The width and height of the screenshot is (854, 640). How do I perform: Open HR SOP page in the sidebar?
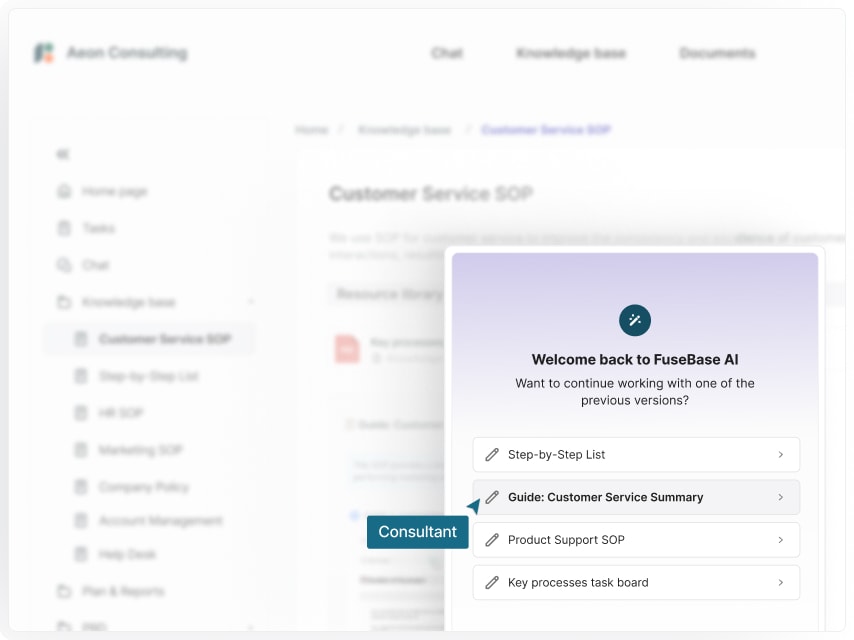121,413
